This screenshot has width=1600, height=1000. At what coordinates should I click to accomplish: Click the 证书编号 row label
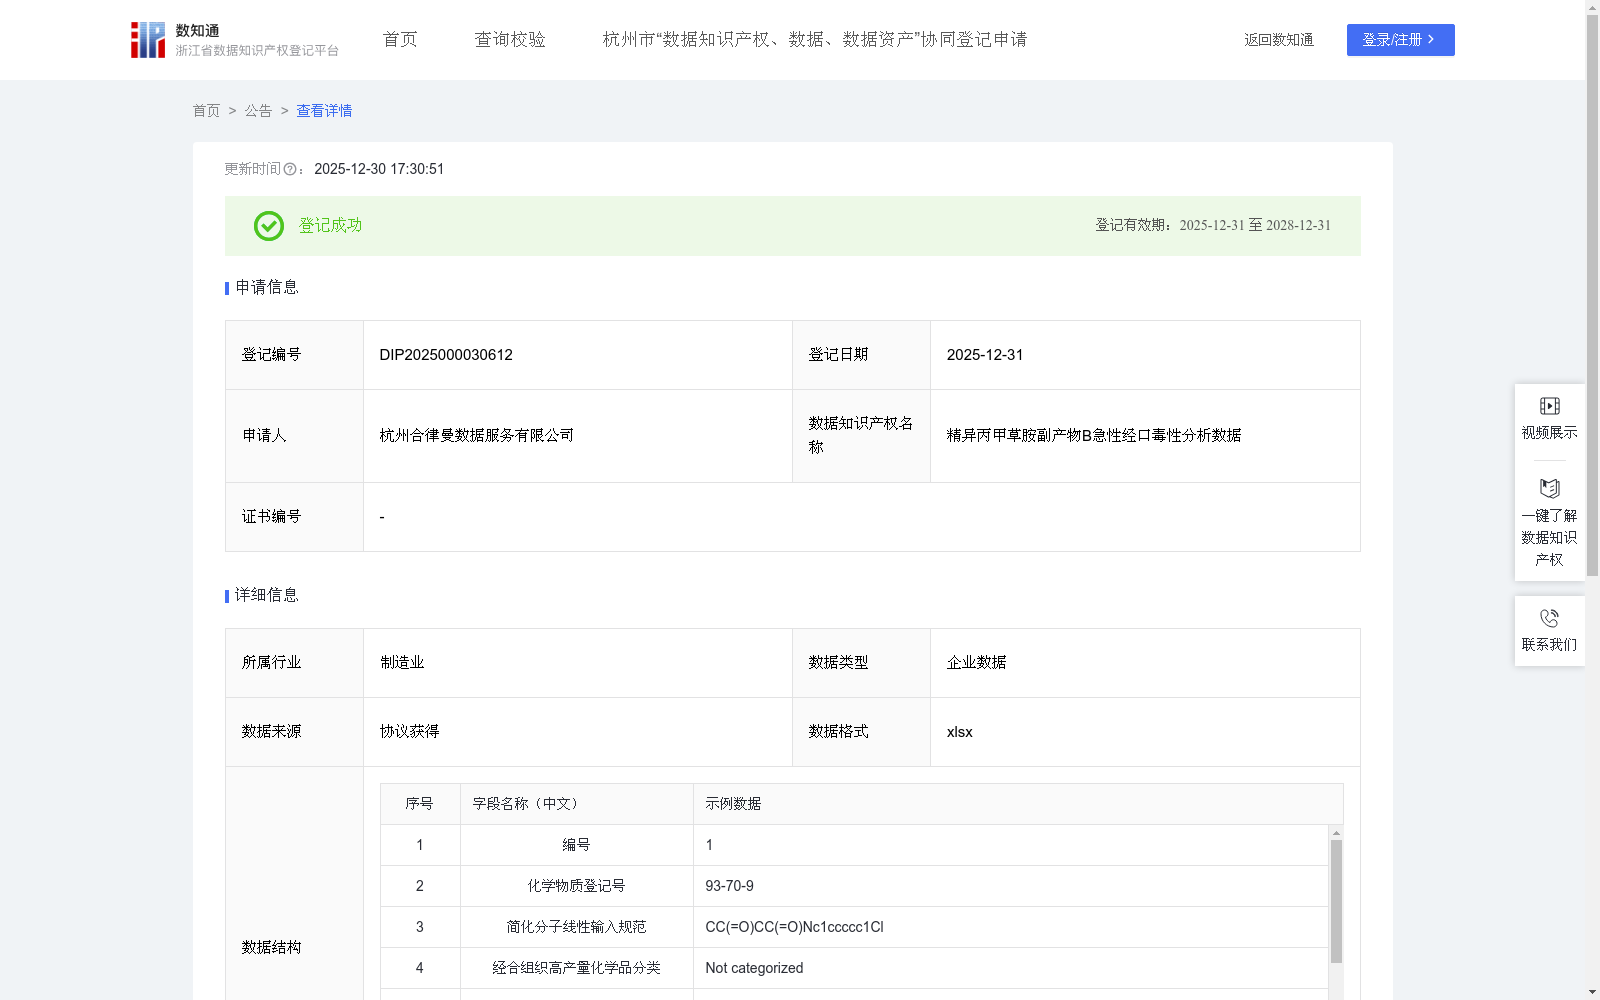click(271, 517)
